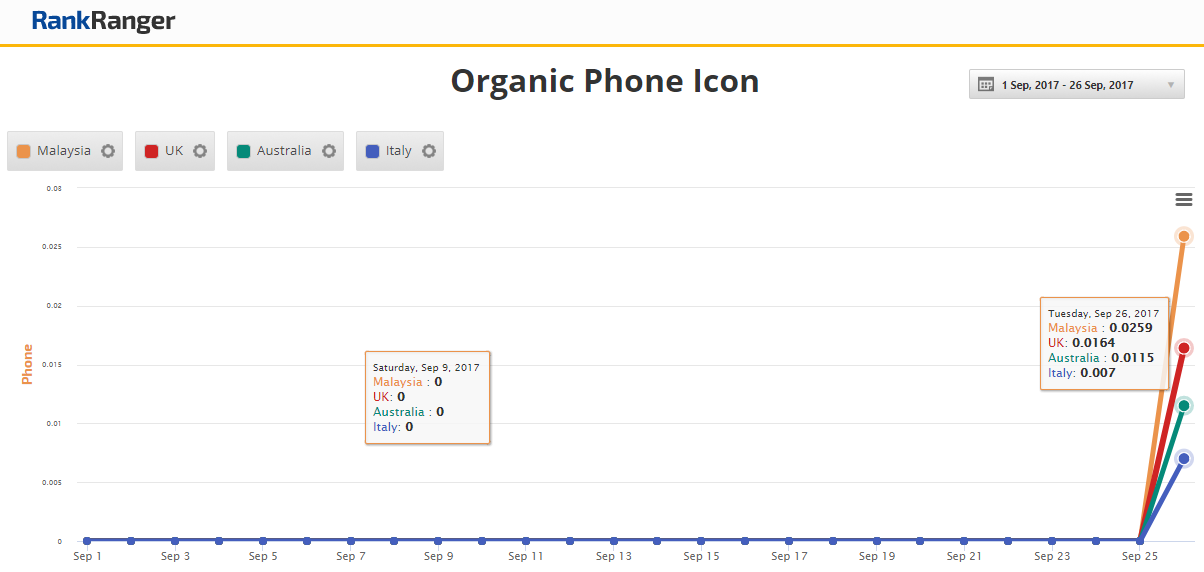Image resolution: width=1204 pixels, height=572 pixels.
Task: Open the chart hamburger context menu
Action: (x=1184, y=200)
